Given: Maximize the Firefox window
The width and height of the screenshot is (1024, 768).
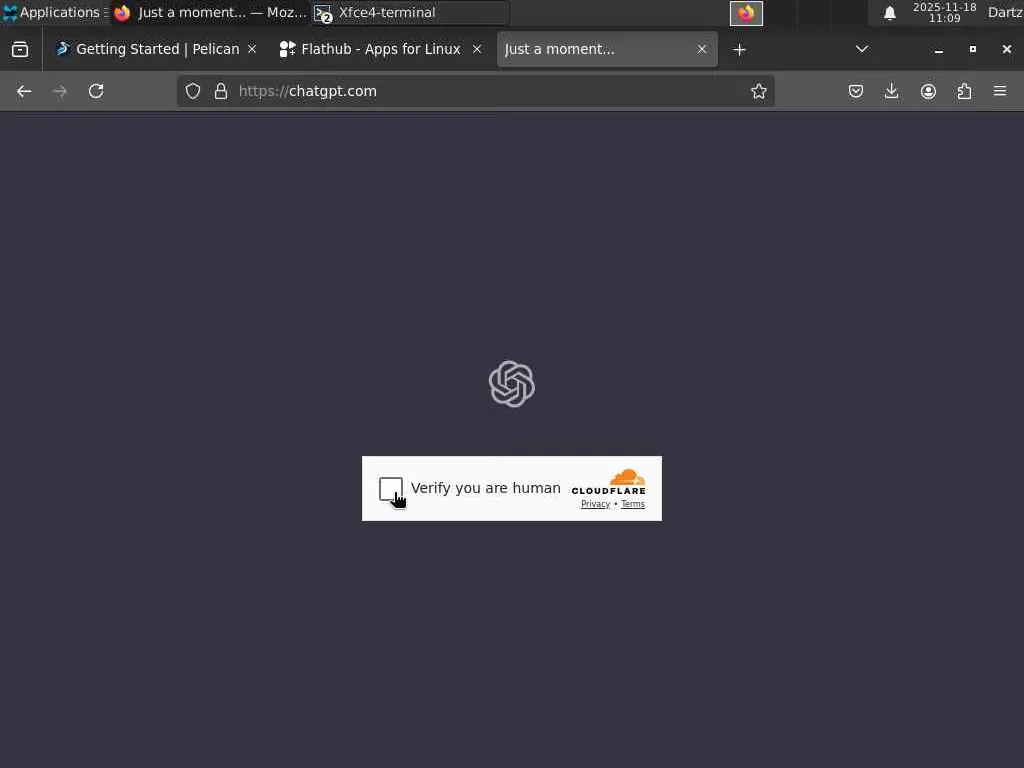Looking at the screenshot, I should click(x=972, y=49).
